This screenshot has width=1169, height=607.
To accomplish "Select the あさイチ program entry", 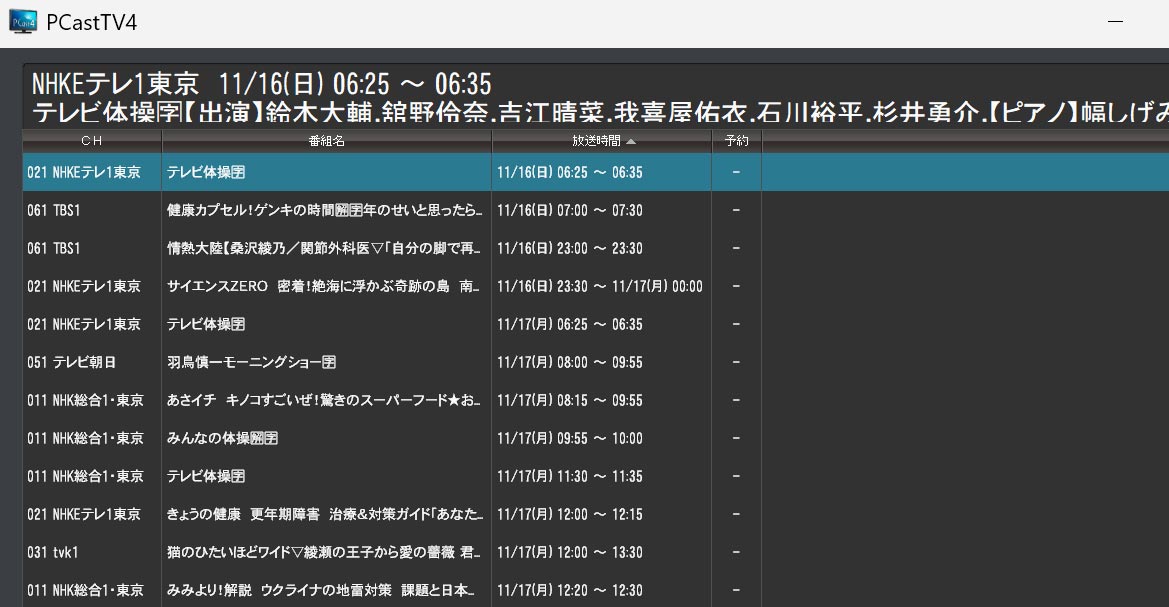I will point(324,401).
